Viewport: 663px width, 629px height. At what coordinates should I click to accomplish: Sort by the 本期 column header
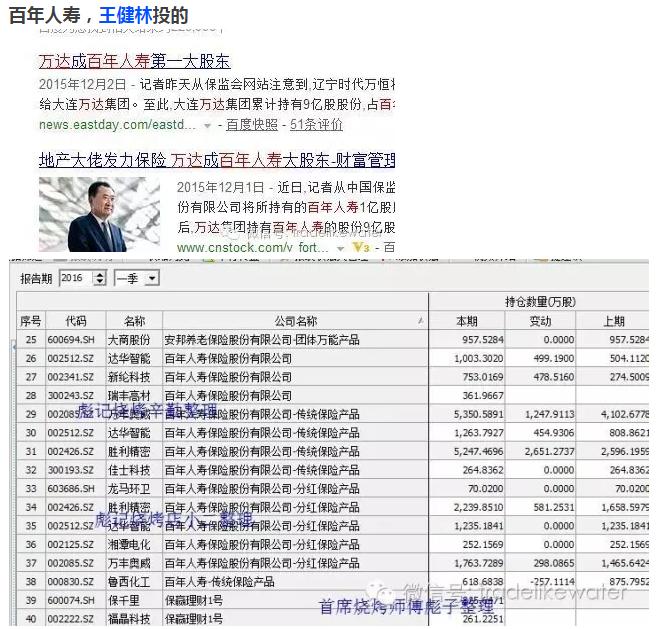click(467, 321)
